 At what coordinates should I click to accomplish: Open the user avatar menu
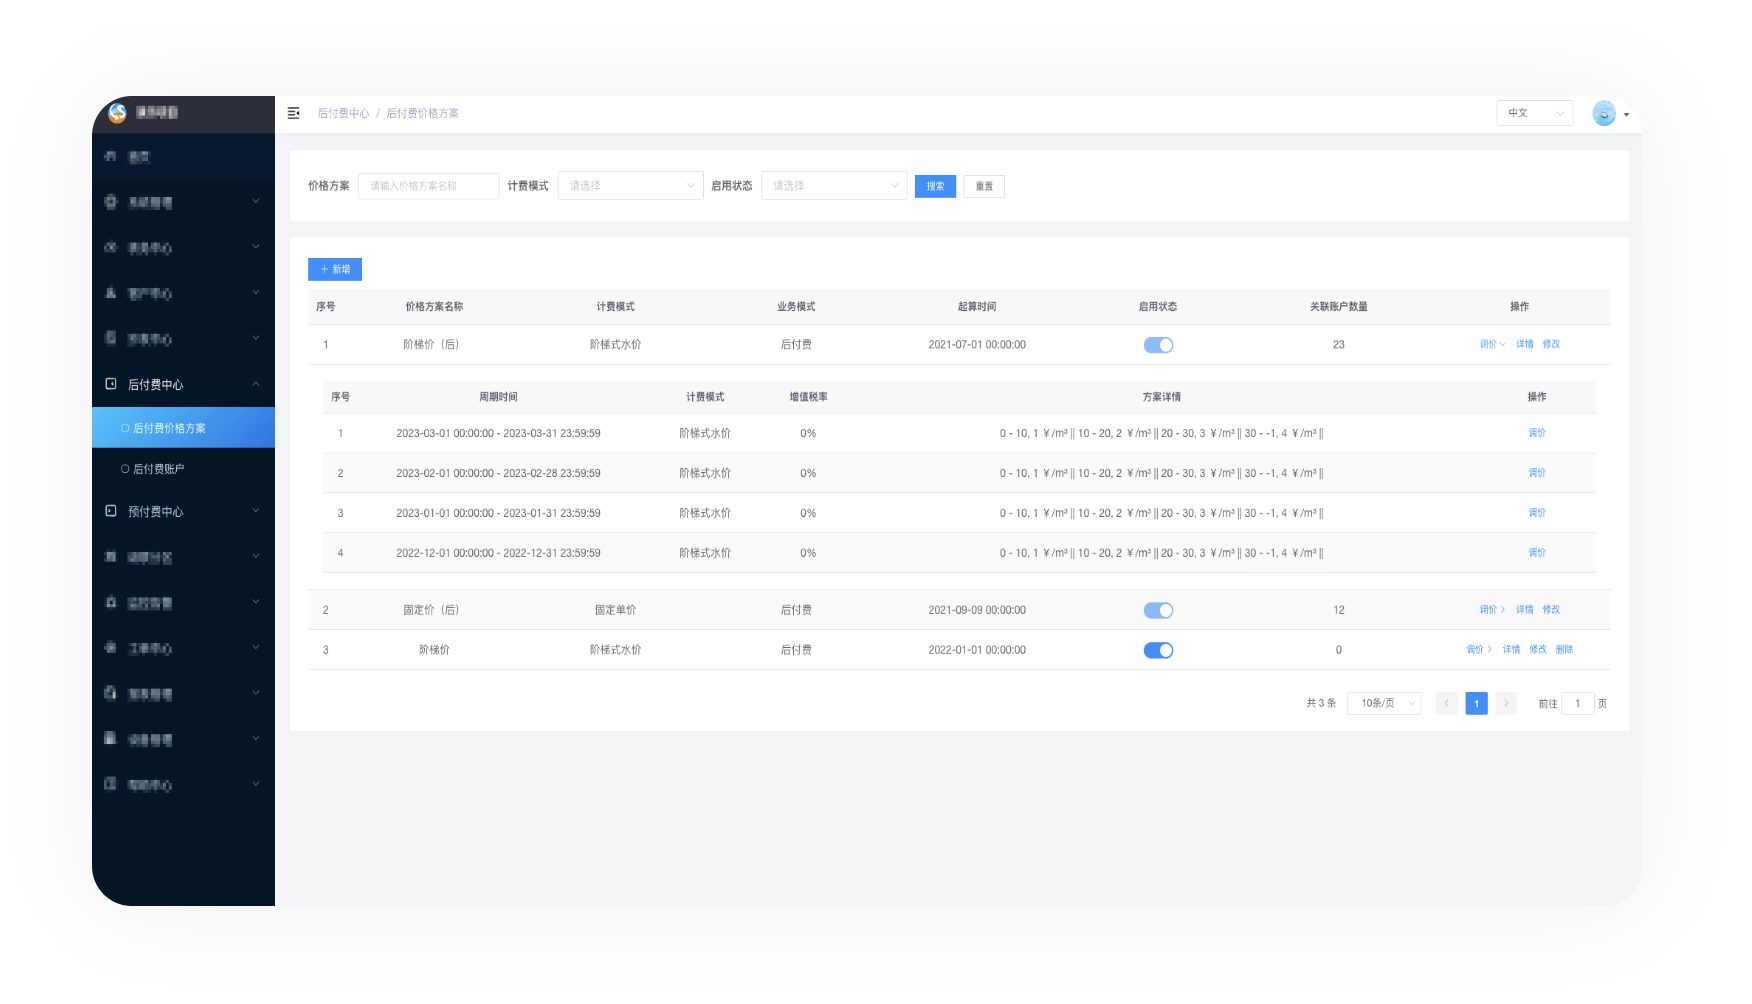pos(1610,113)
